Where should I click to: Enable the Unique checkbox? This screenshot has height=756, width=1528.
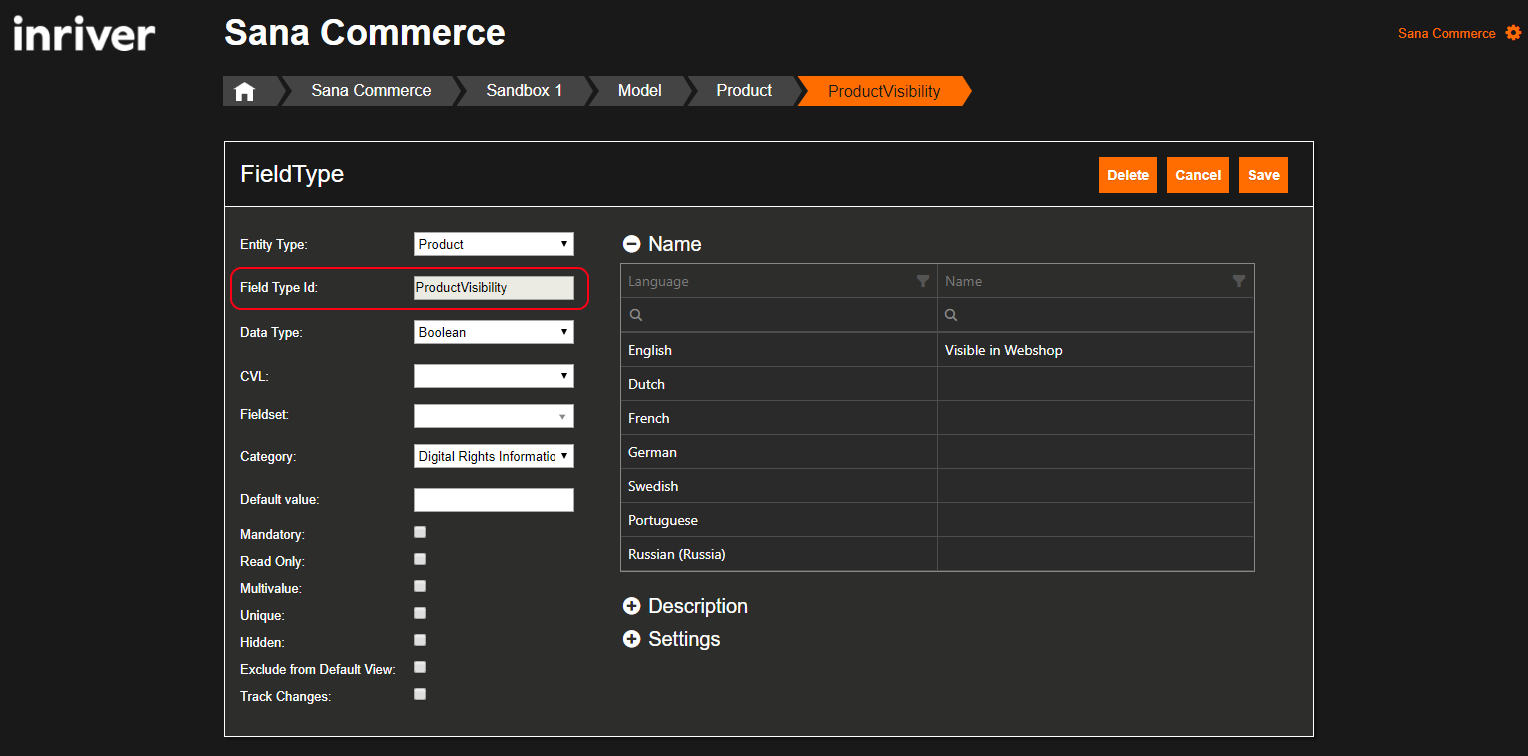(420, 613)
